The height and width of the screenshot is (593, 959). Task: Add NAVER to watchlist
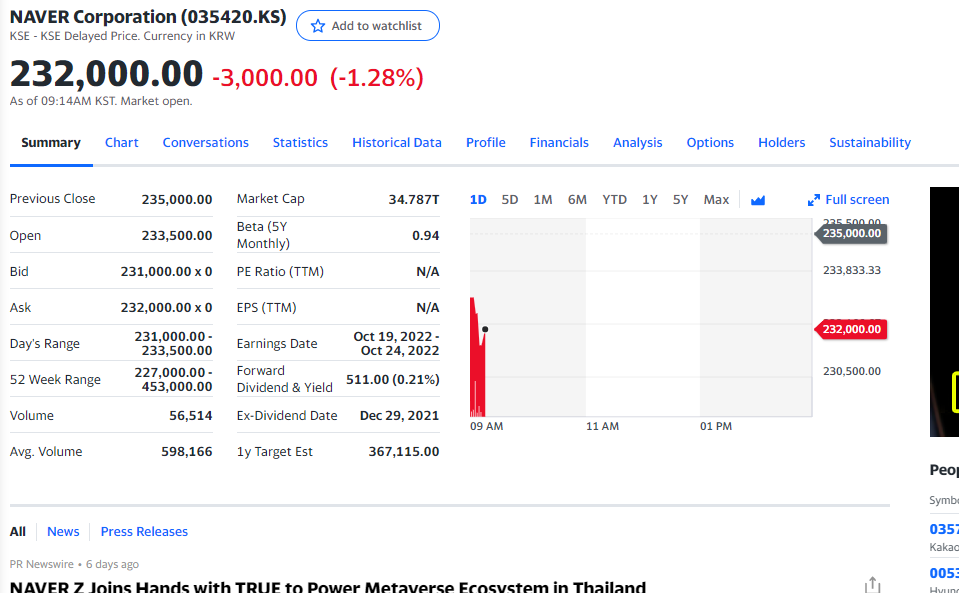368,26
